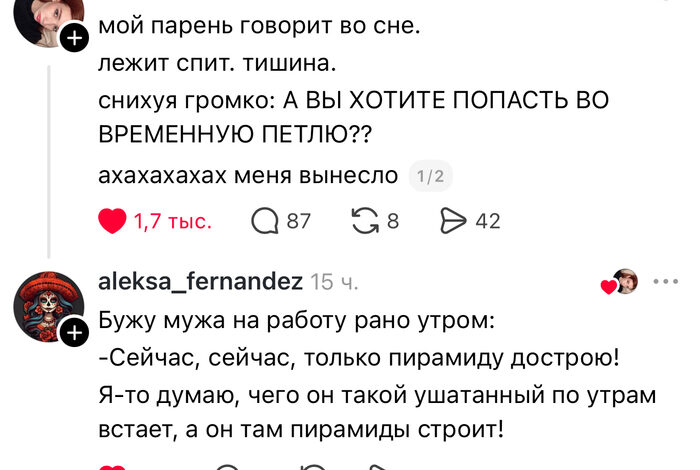Click the 1,7 тыс. likes count
Screen dimensions: 700x470
173,221
